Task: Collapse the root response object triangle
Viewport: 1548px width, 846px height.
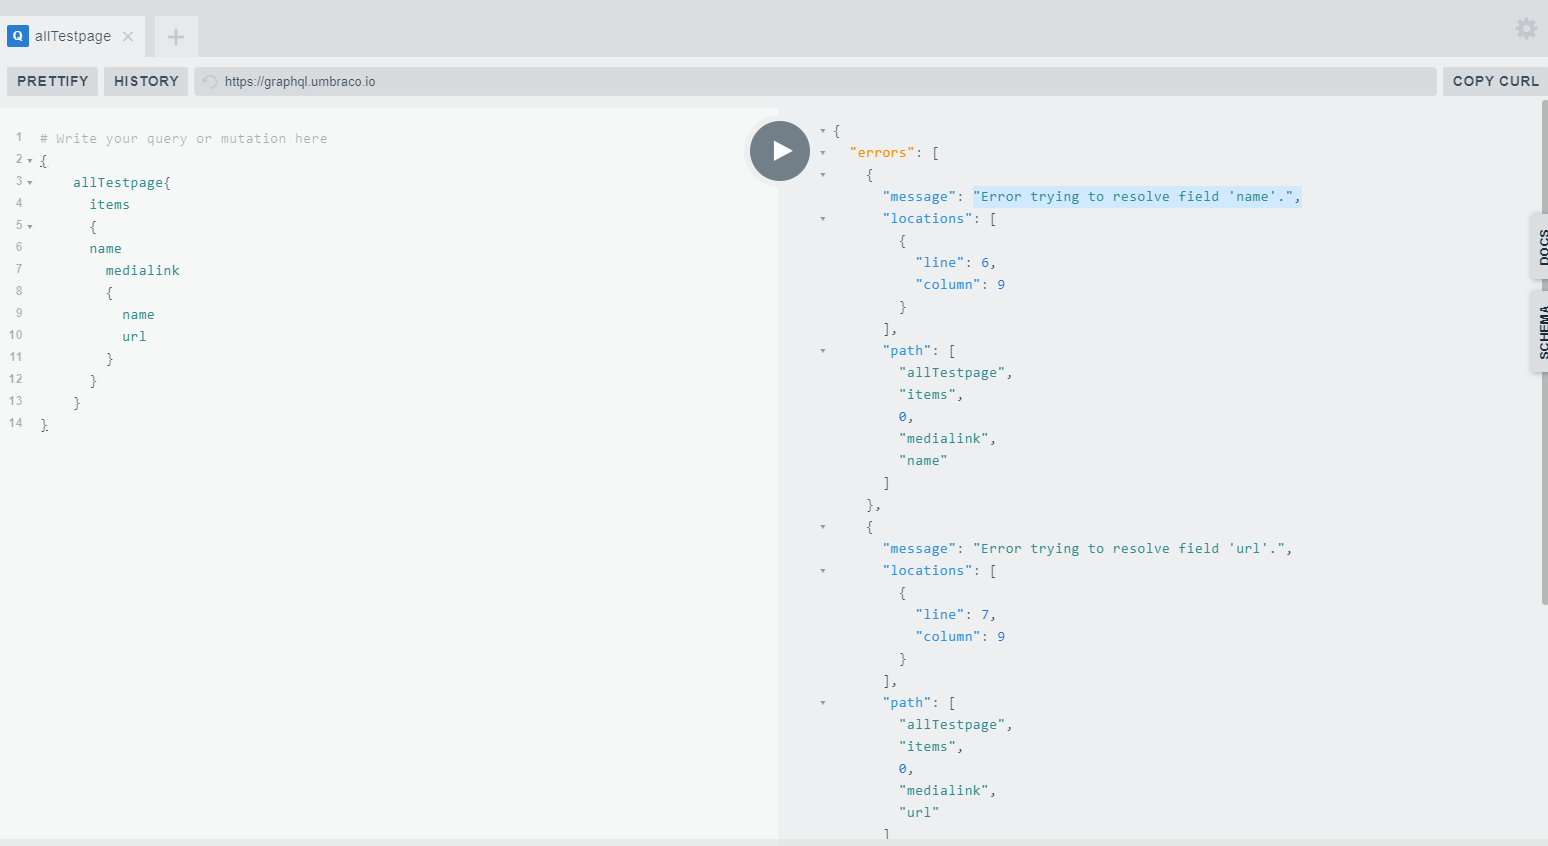Action: (x=822, y=130)
